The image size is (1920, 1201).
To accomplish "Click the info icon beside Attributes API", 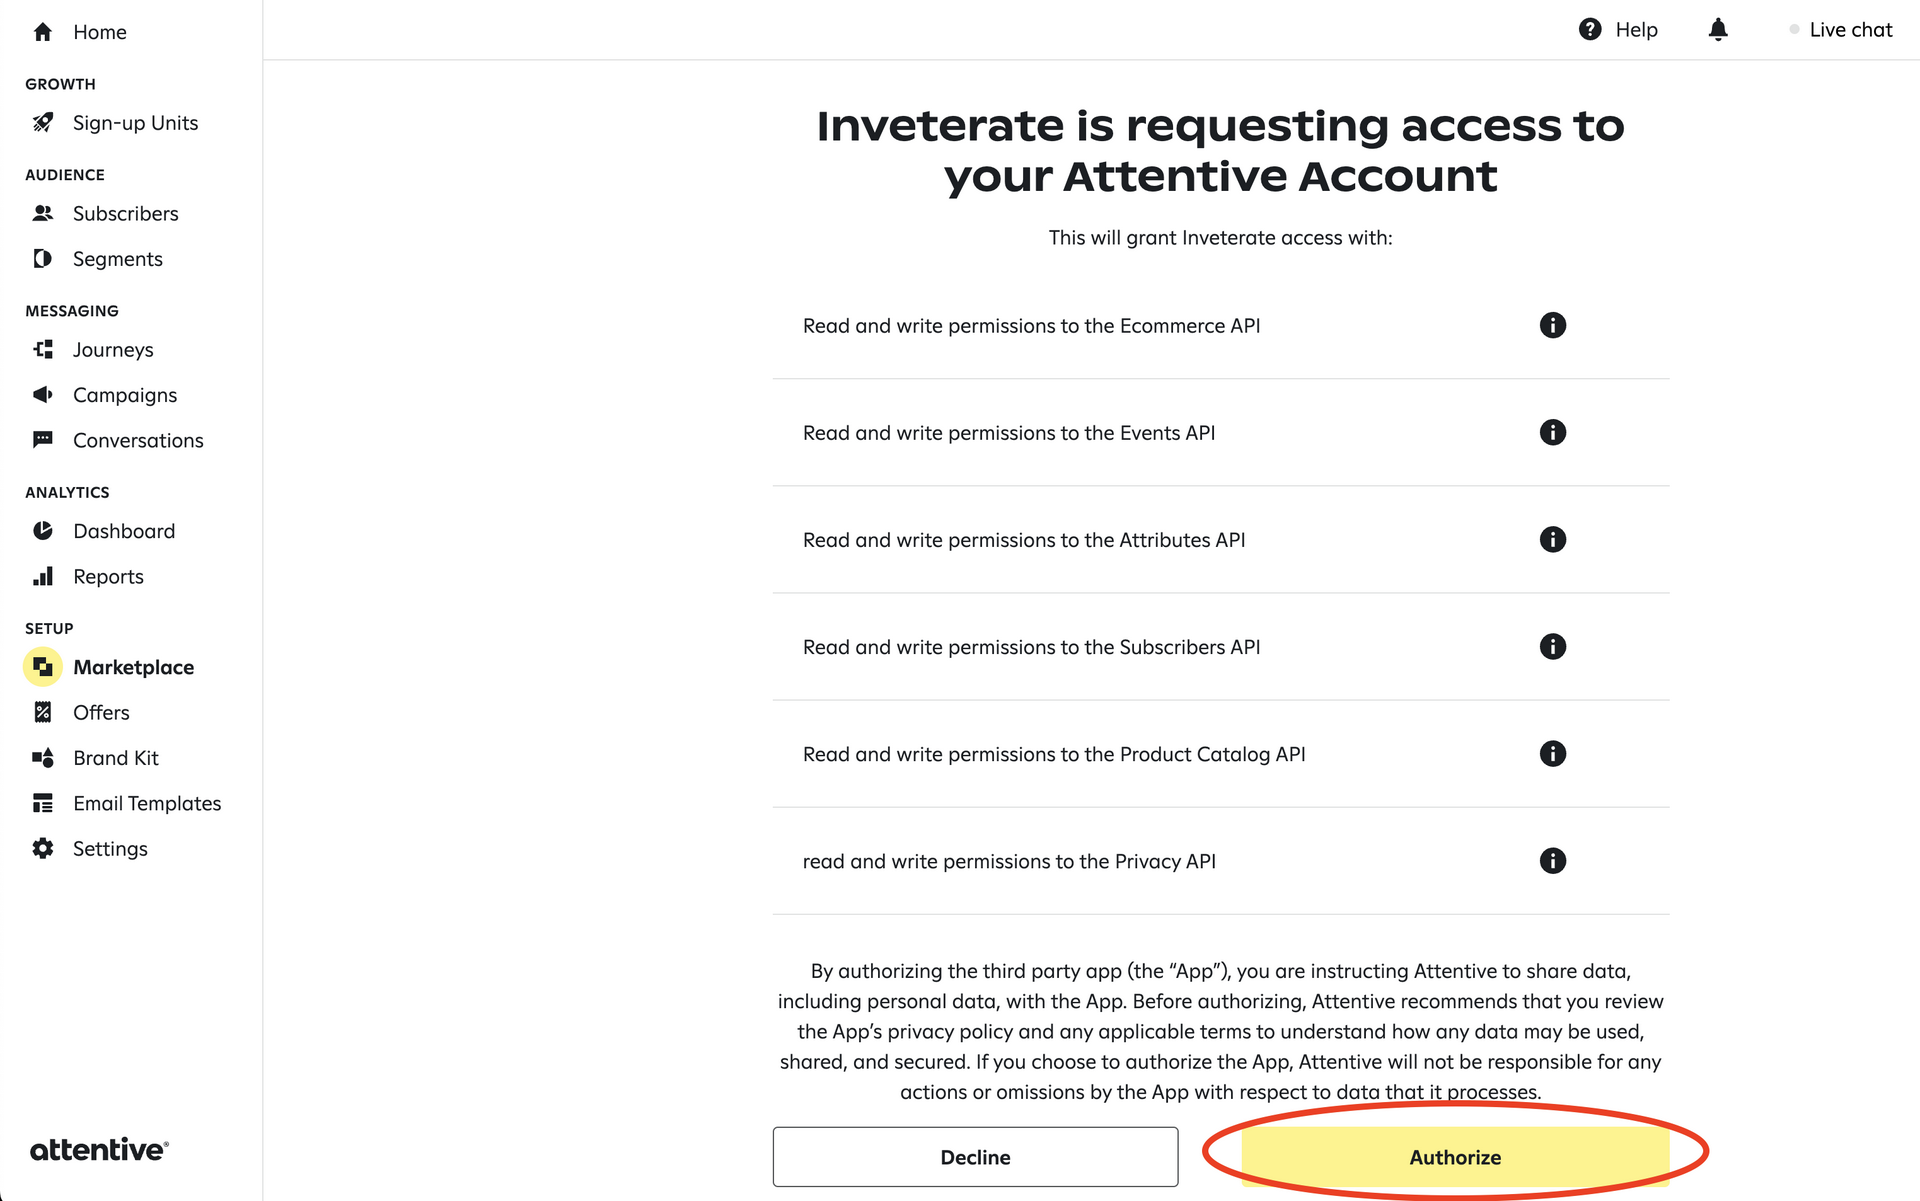I will tap(1552, 540).
